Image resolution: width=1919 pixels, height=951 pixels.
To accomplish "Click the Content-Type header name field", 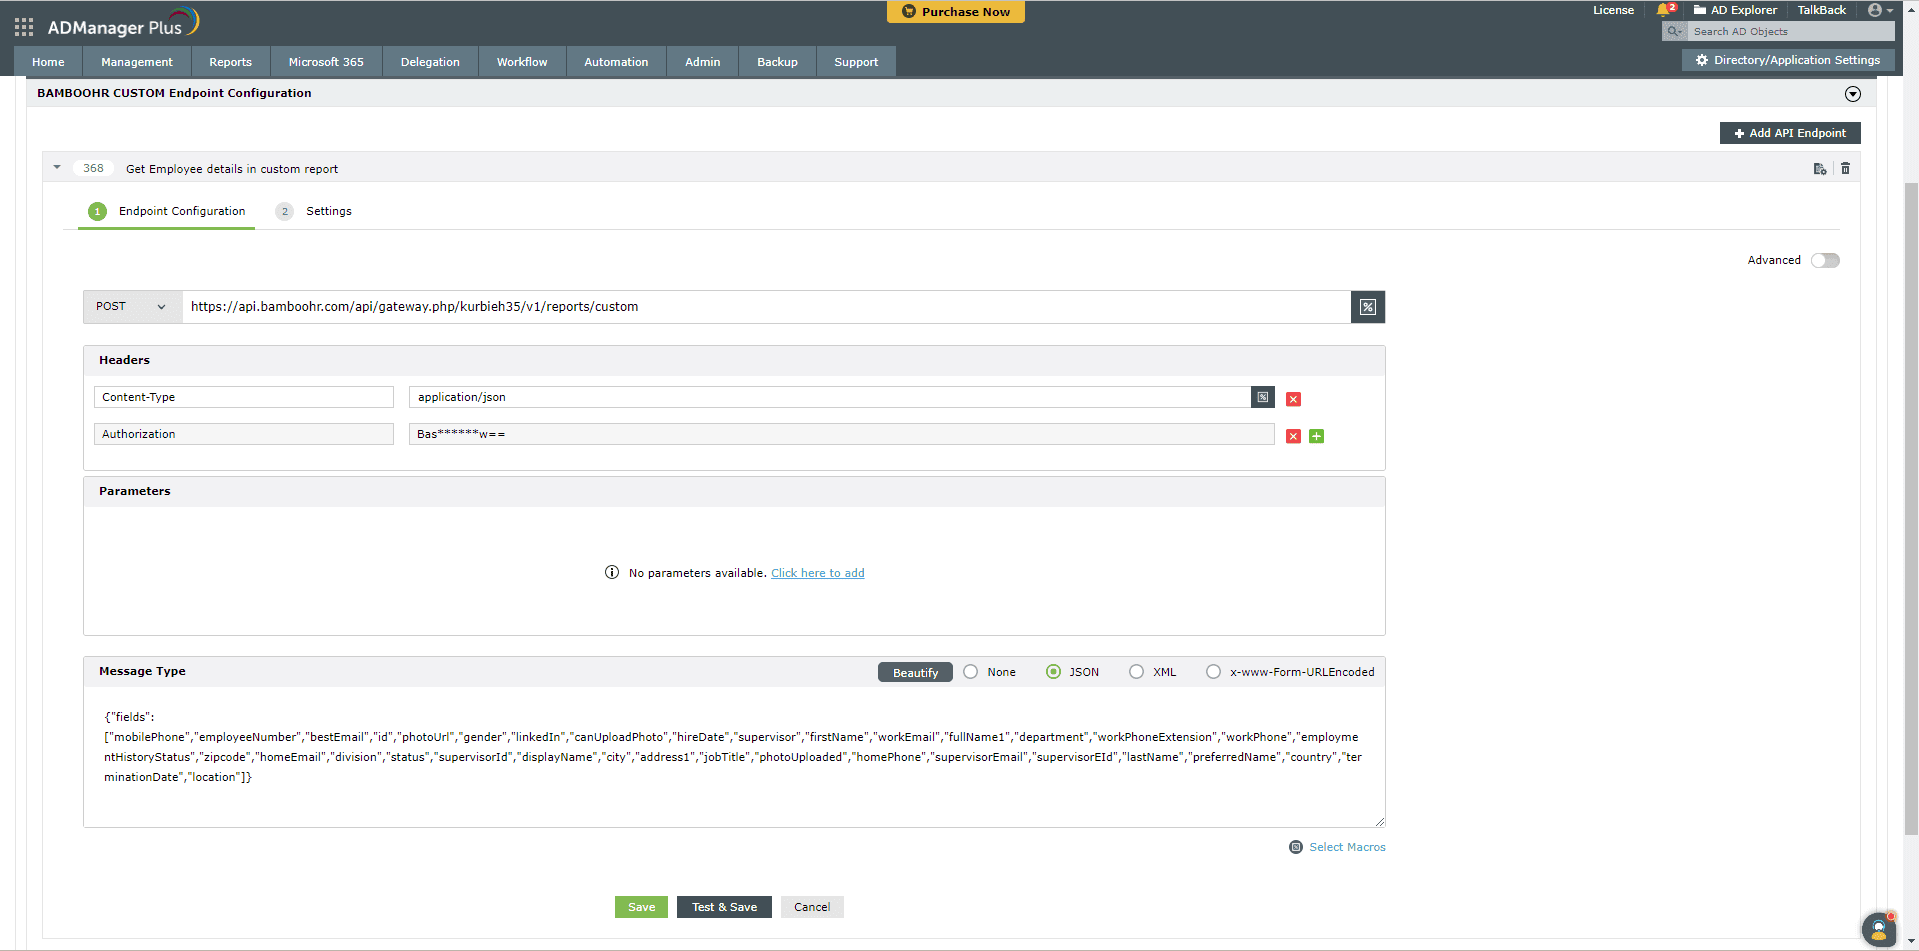I will tap(244, 397).
